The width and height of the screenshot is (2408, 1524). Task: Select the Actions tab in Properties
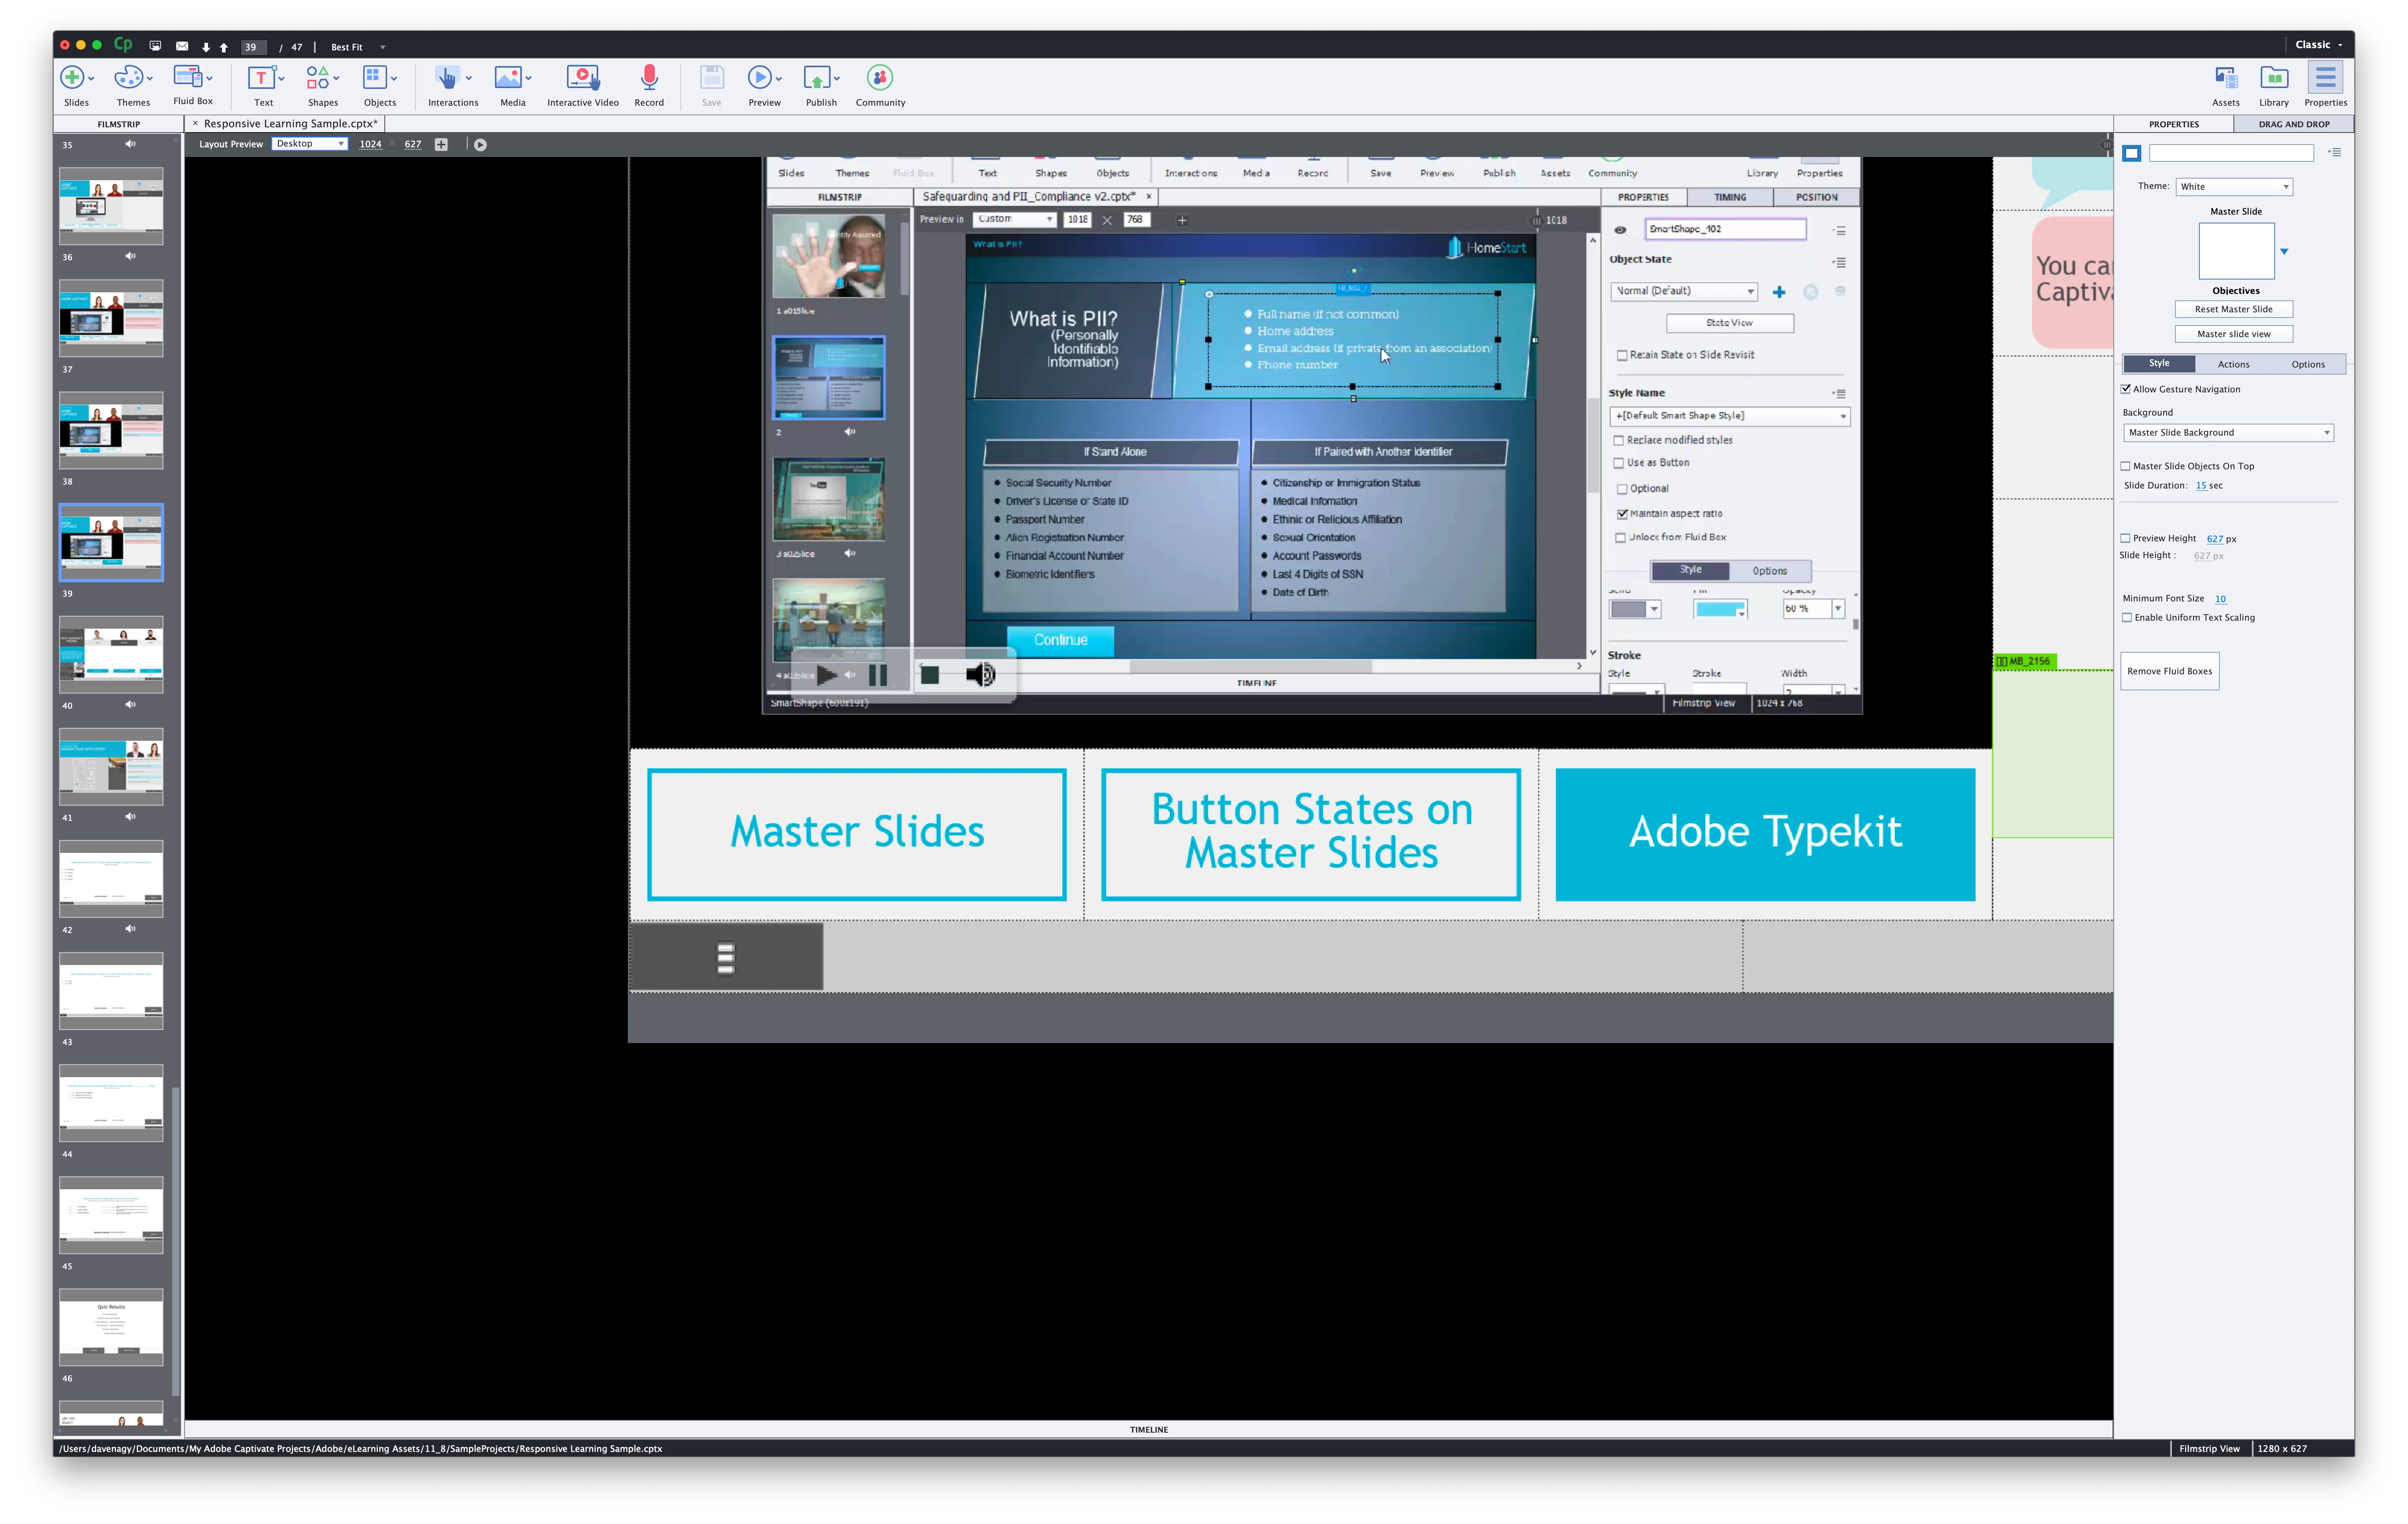tap(2233, 364)
